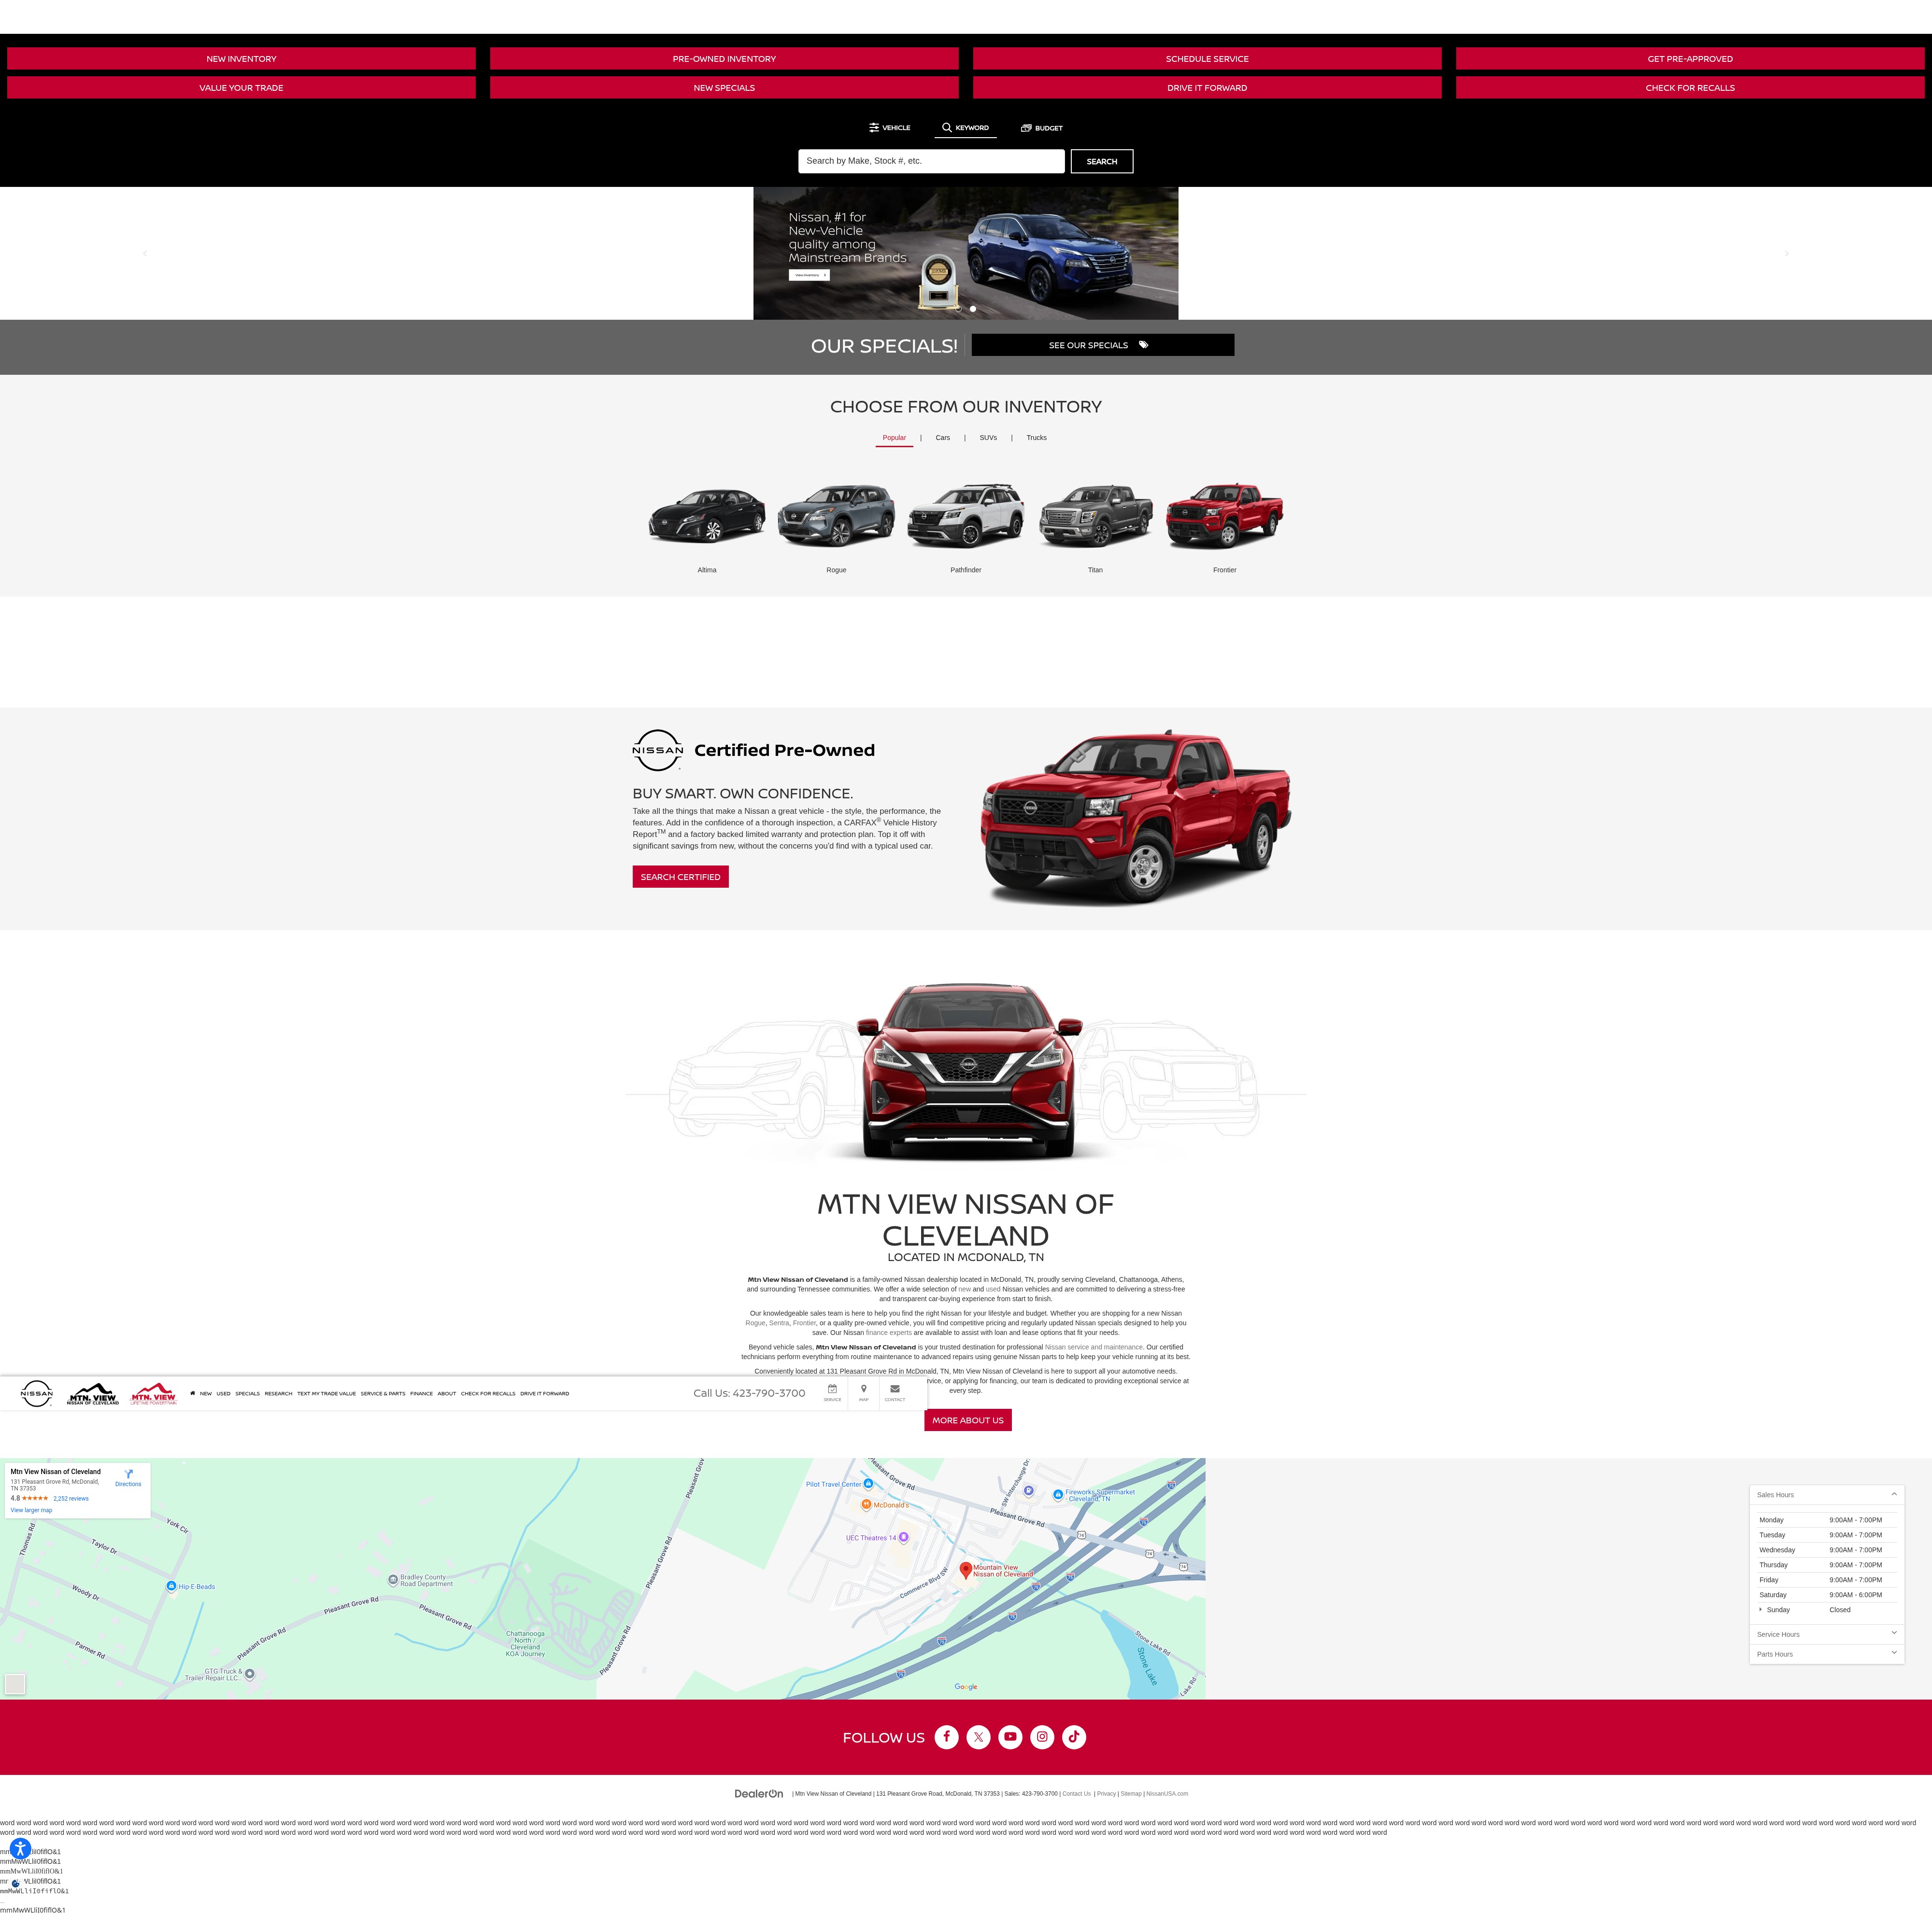Click the DealerOn logo in footer

[x=759, y=1793]
